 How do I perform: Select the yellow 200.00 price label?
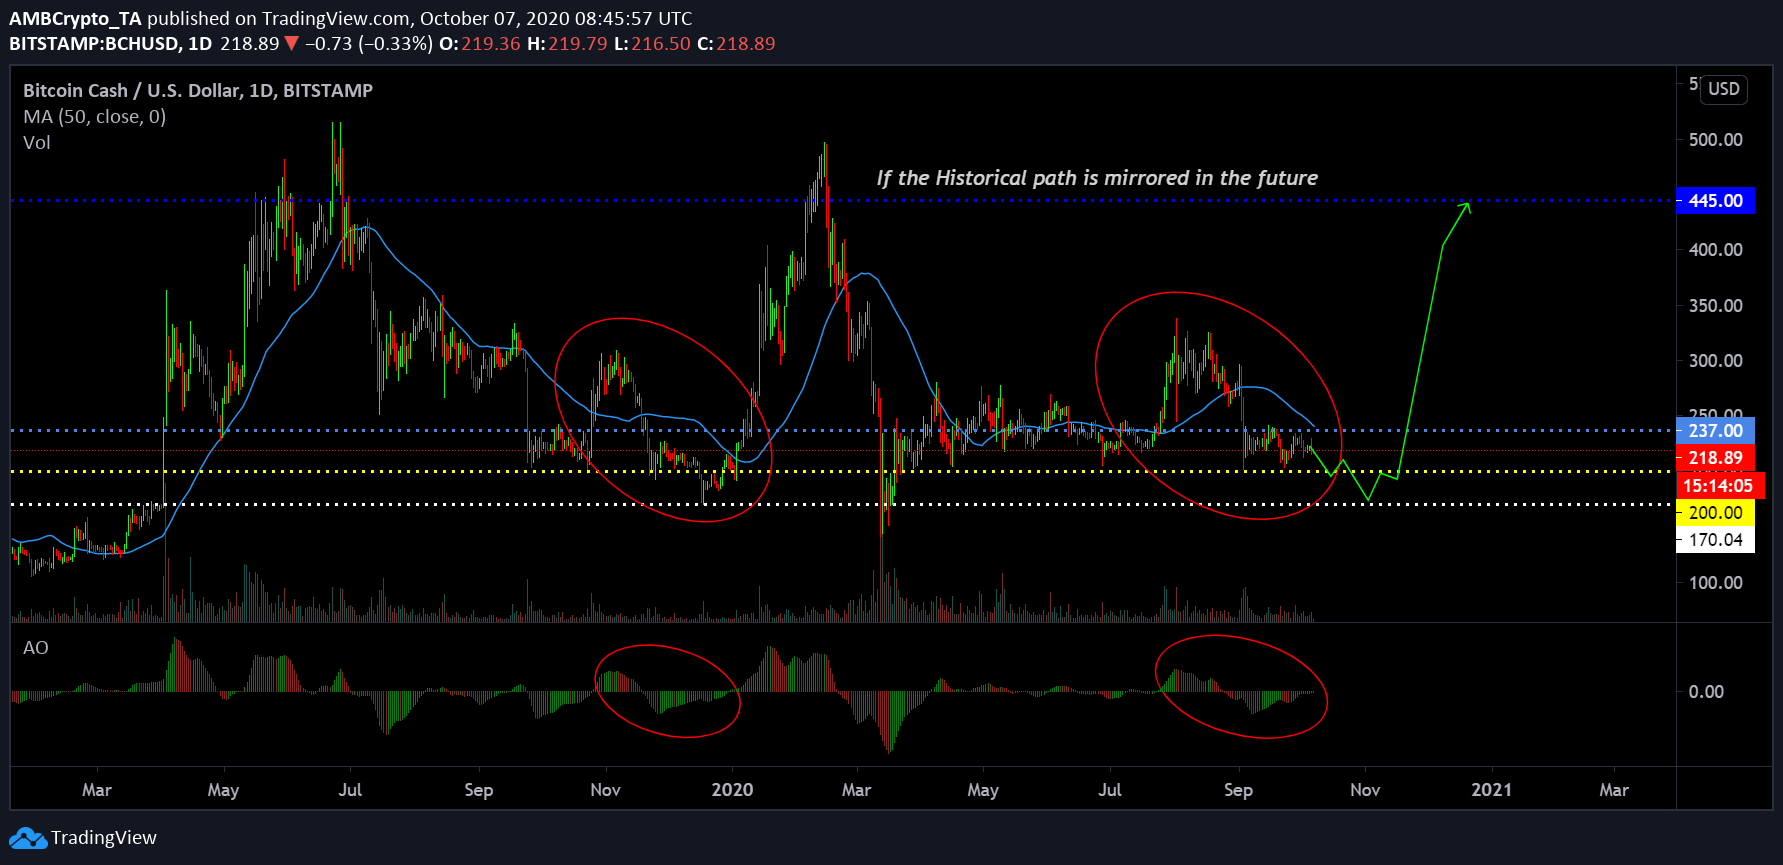pyautogui.click(x=1715, y=513)
